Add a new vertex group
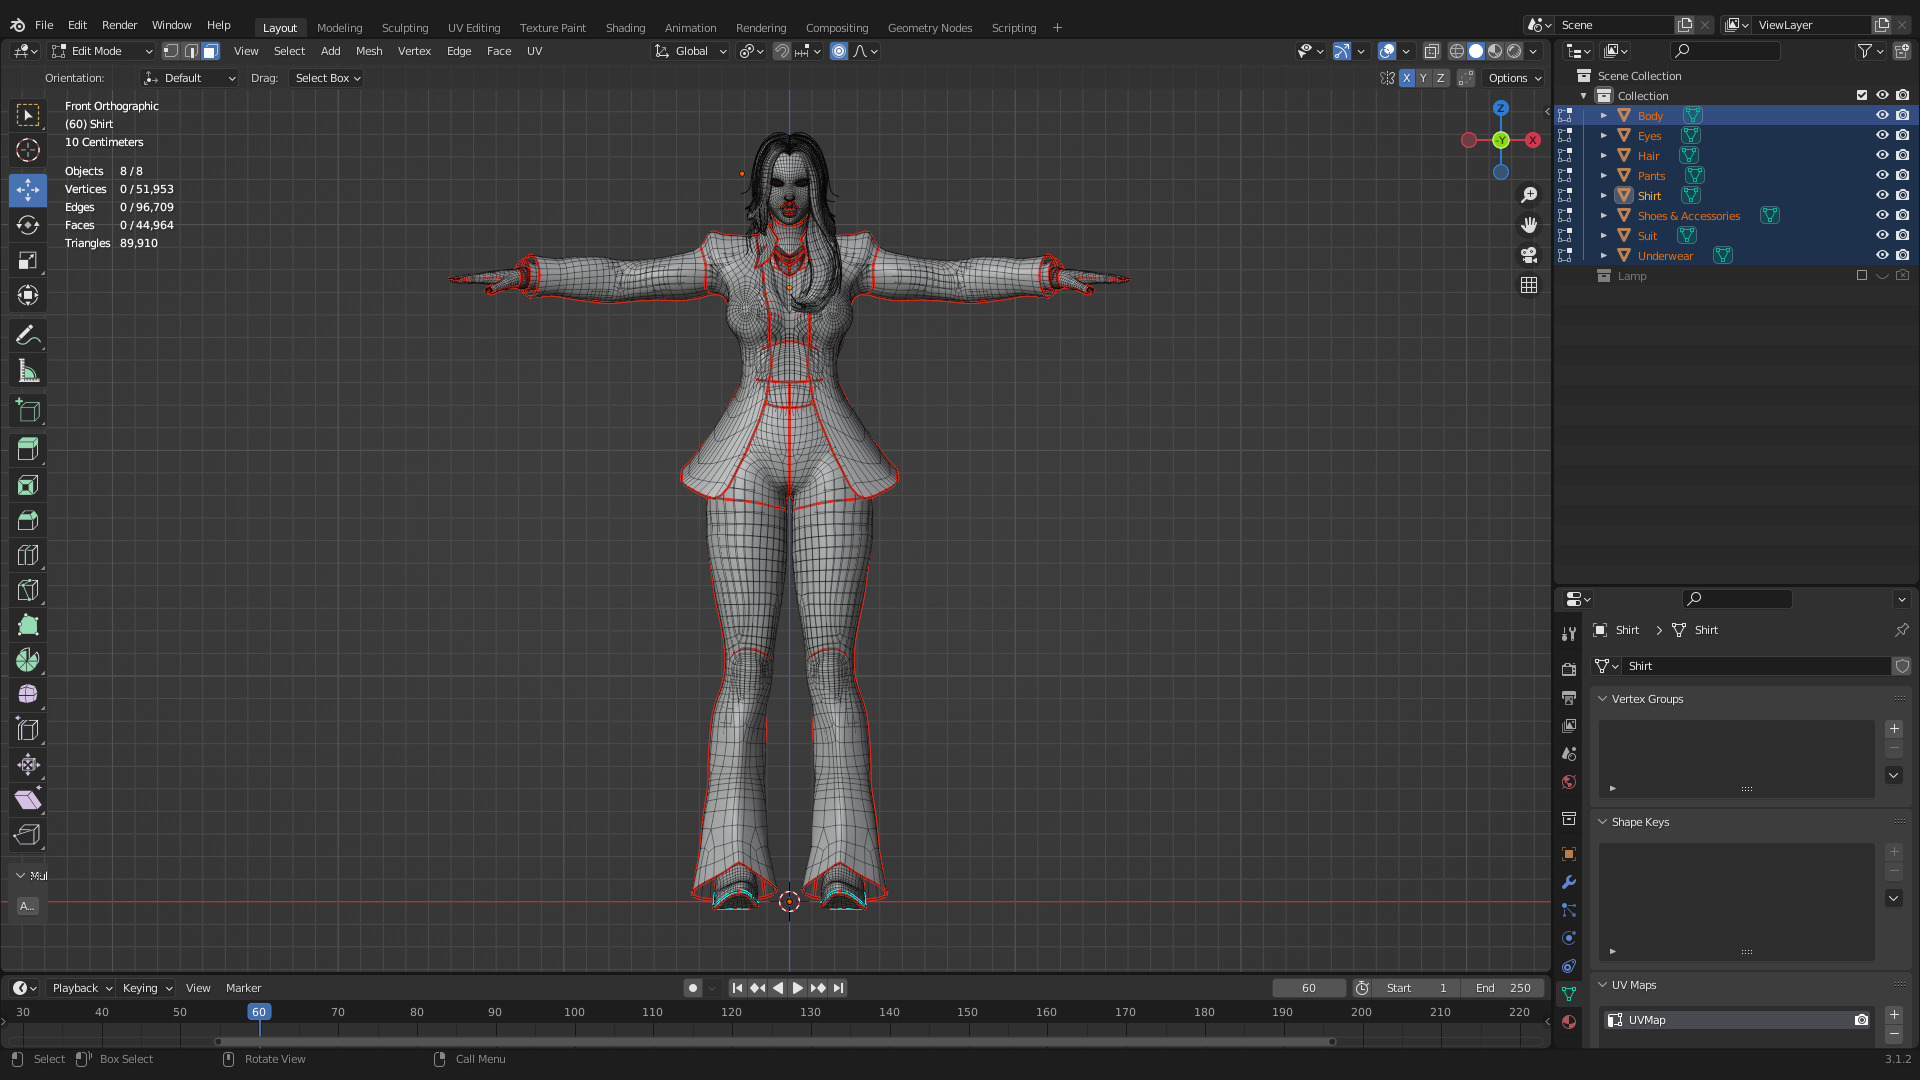This screenshot has height=1080, width=1920. click(1894, 729)
